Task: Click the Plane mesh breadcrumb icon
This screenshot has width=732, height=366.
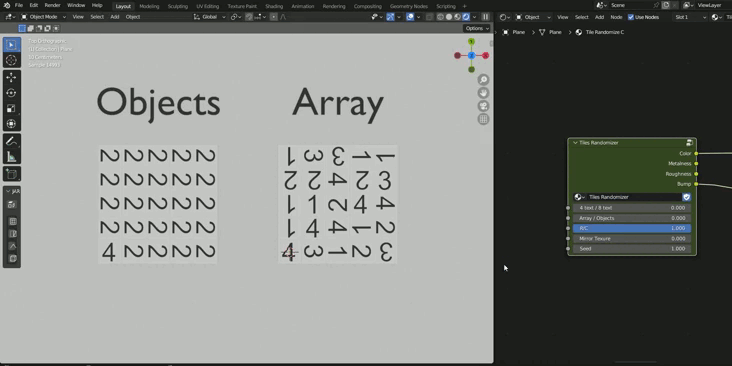Action: point(542,32)
